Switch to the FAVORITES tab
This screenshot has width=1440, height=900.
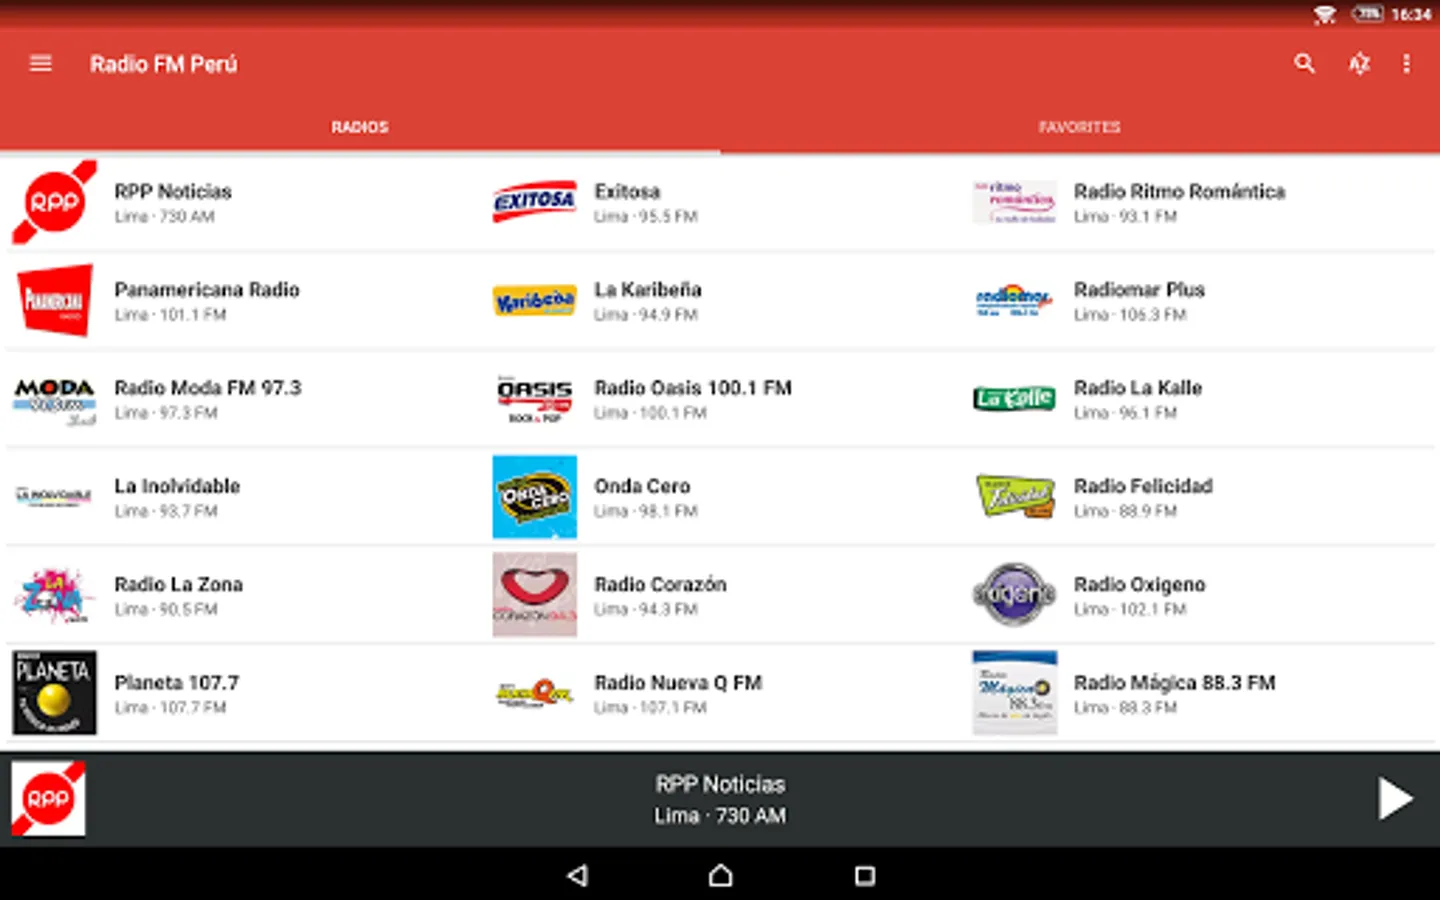point(1080,127)
